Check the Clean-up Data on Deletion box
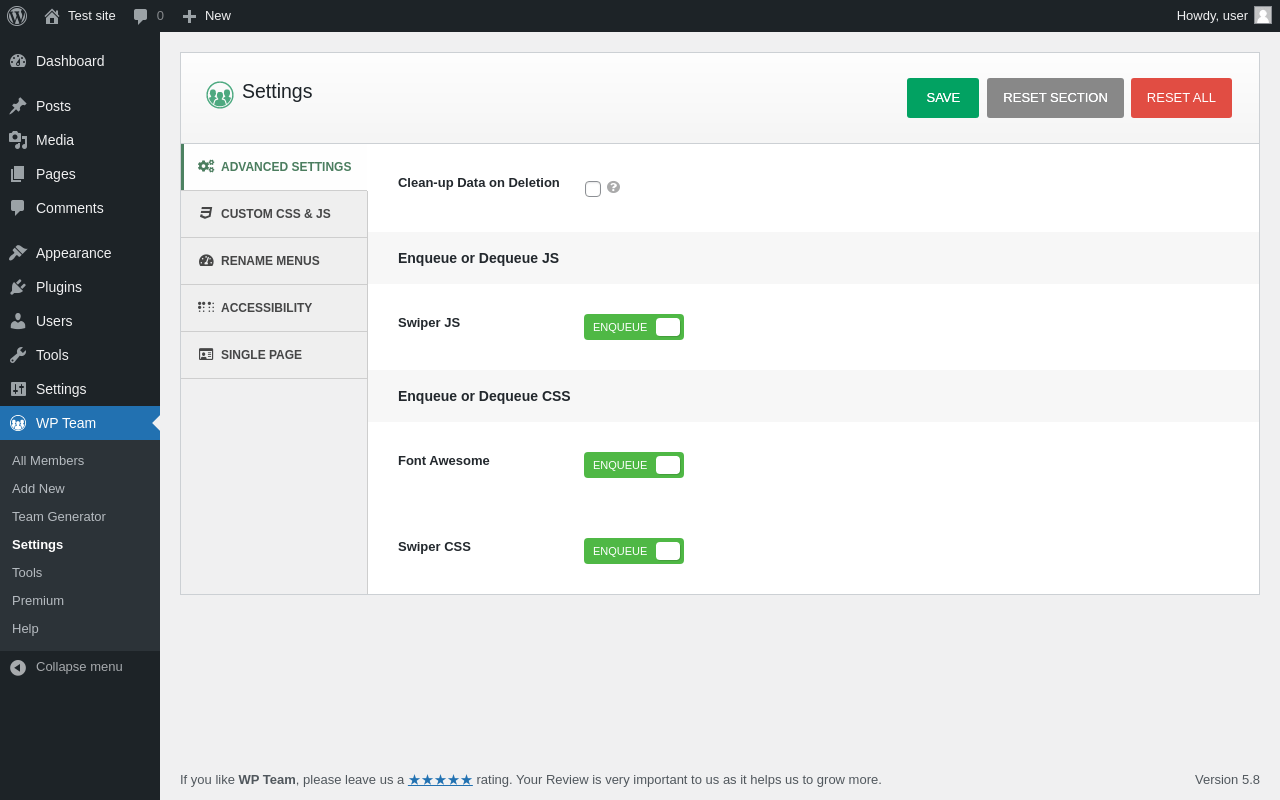This screenshot has width=1280, height=800. click(593, 189)
